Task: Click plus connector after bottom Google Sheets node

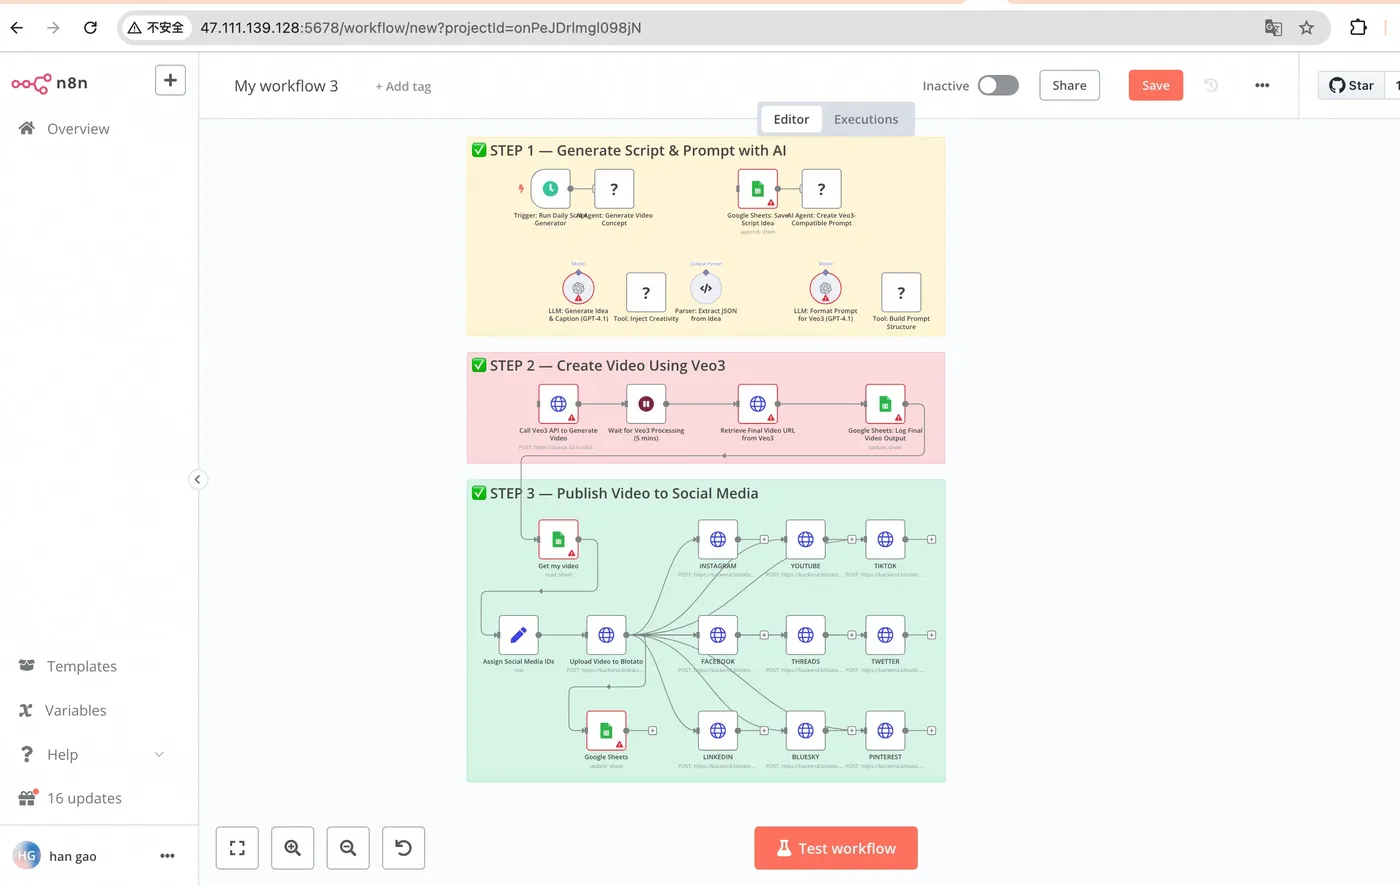Action: click(652, 731)
